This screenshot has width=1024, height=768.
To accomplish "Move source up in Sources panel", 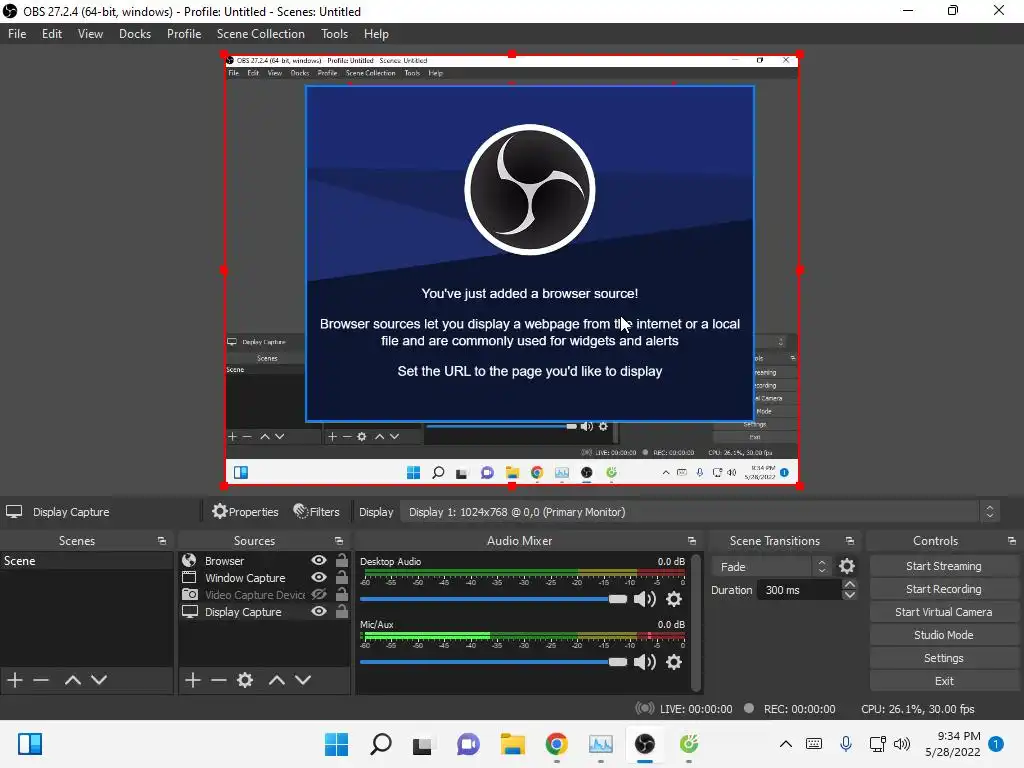I will point(277,680).
